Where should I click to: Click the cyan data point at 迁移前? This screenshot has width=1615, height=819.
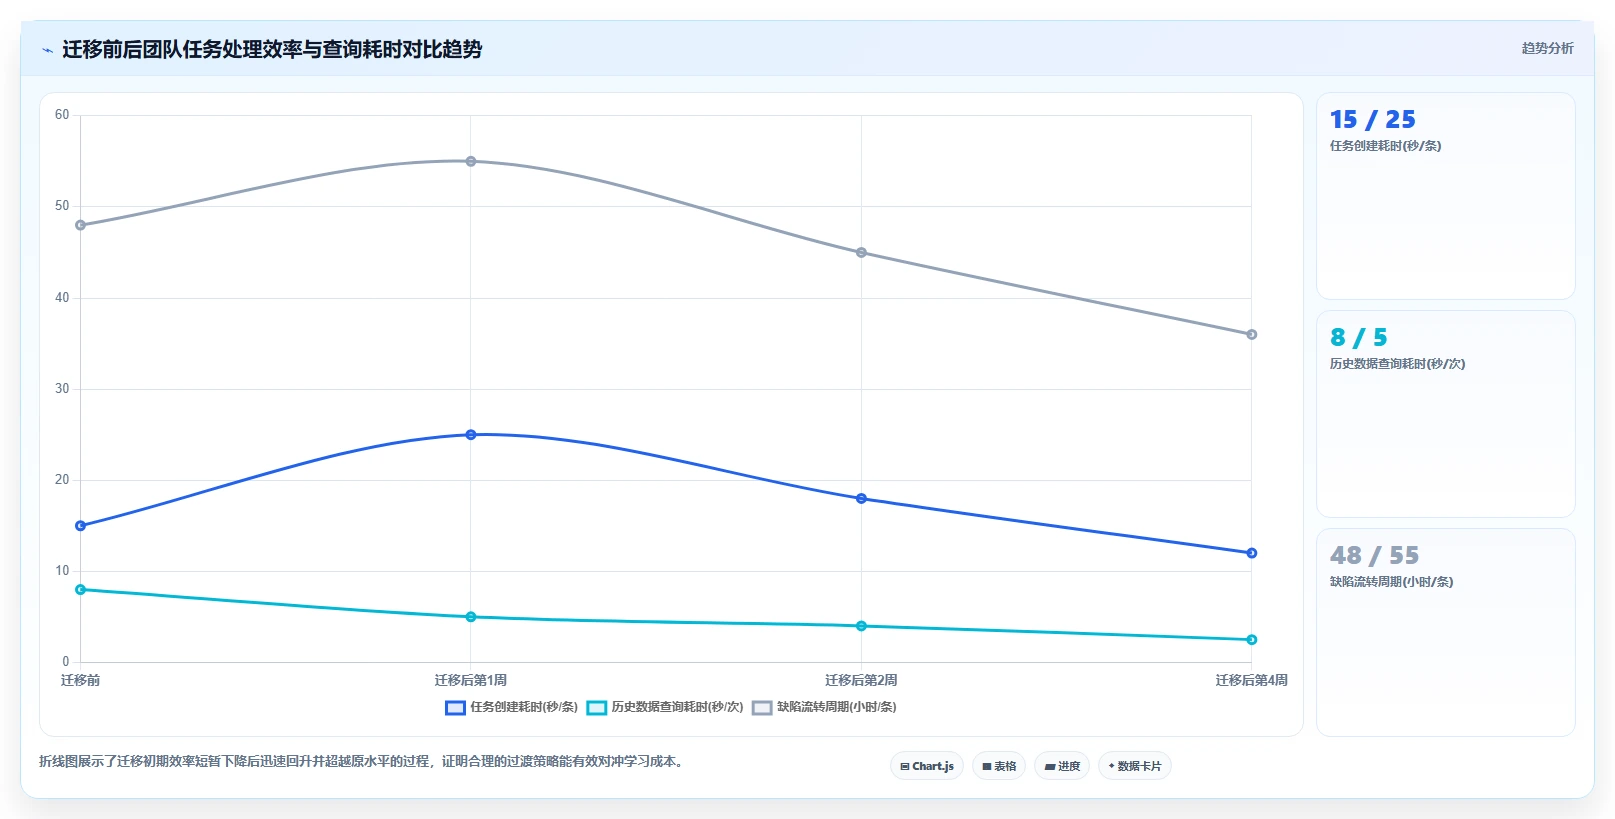(81, 590)
